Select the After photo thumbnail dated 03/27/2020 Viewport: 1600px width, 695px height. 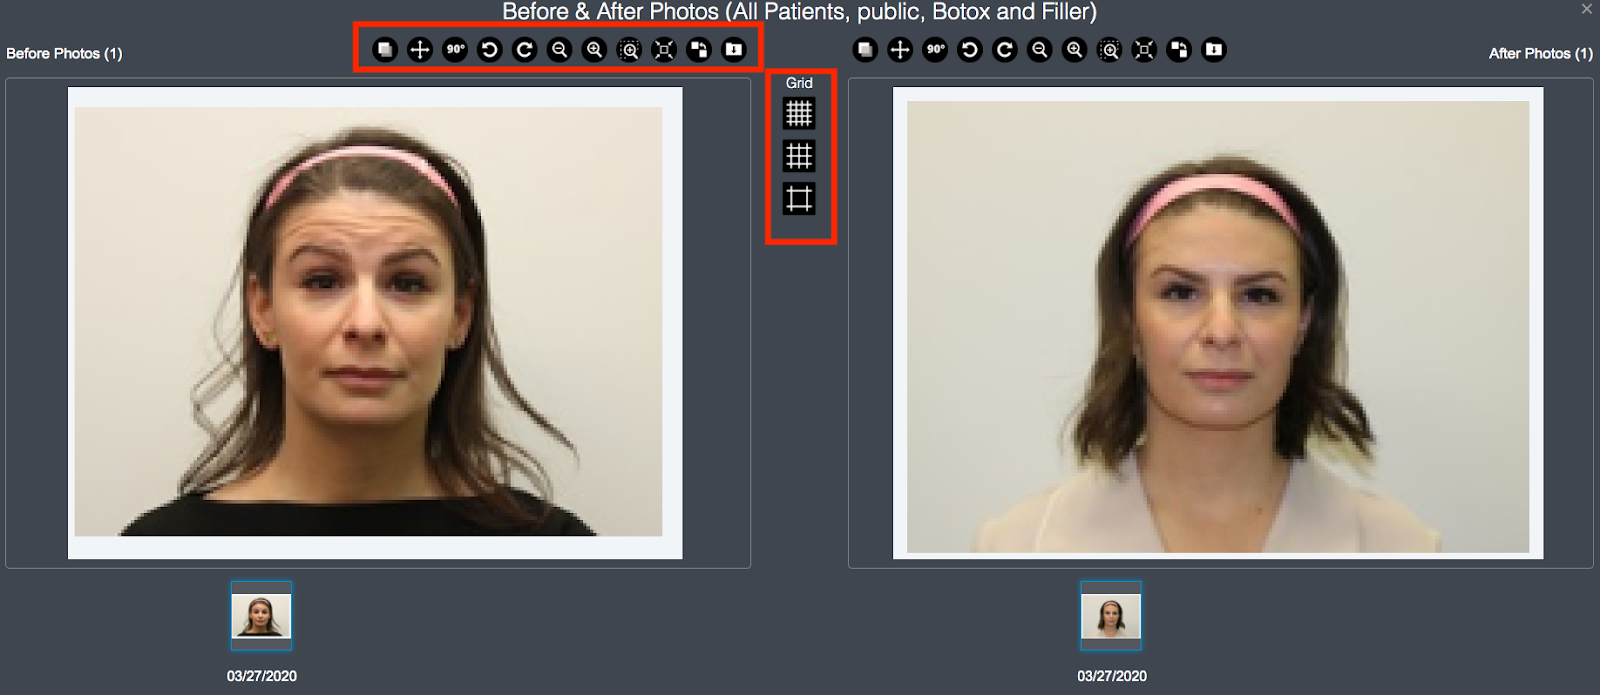pyautogui.click(x=1111, y=616)
